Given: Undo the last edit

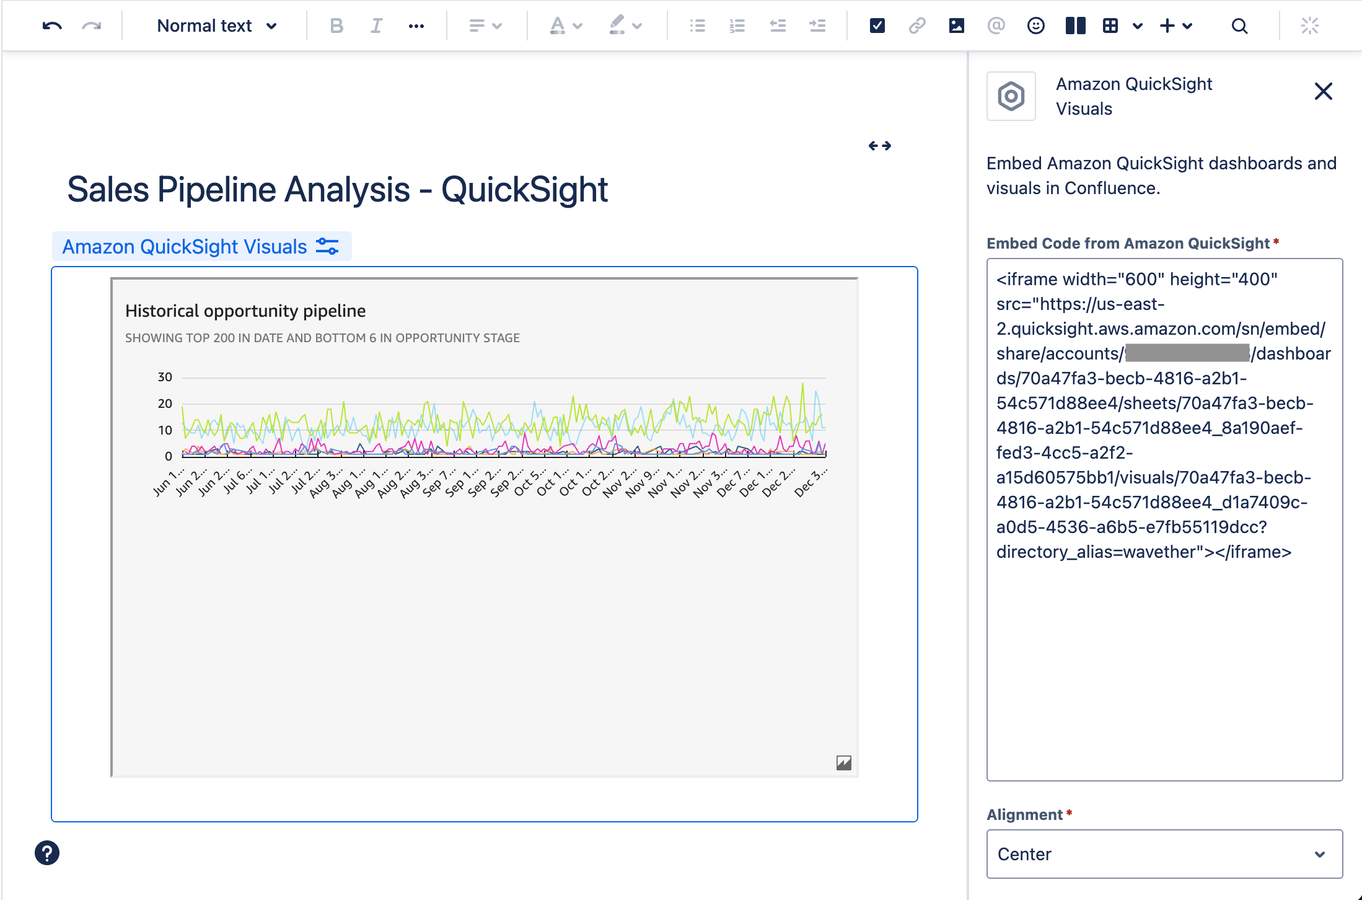Looking at the screenshot, I should [52, 26].
